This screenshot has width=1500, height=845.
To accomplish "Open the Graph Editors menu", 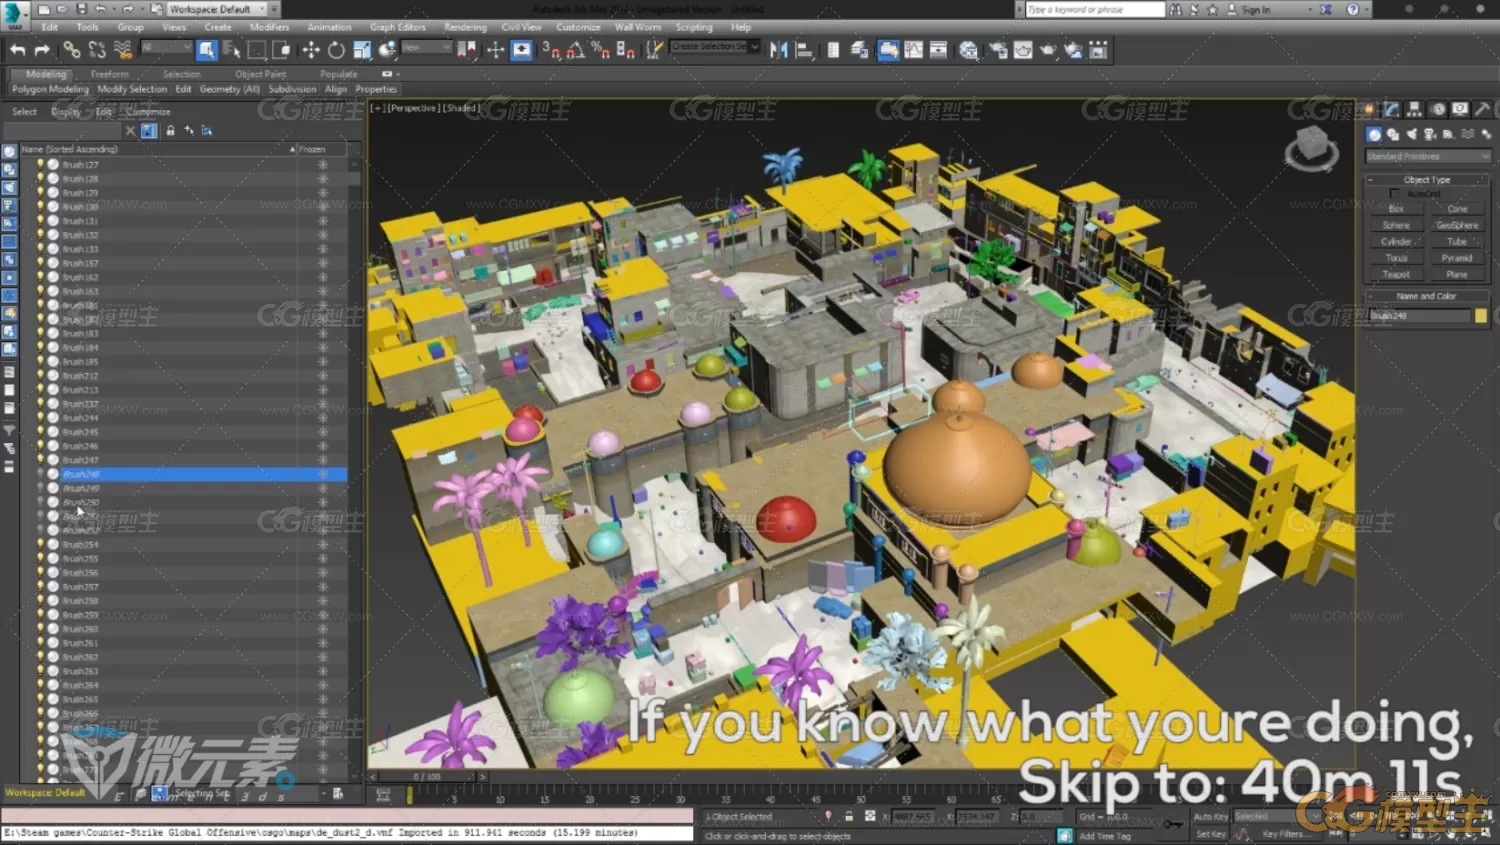I will [x=398, y=27].
